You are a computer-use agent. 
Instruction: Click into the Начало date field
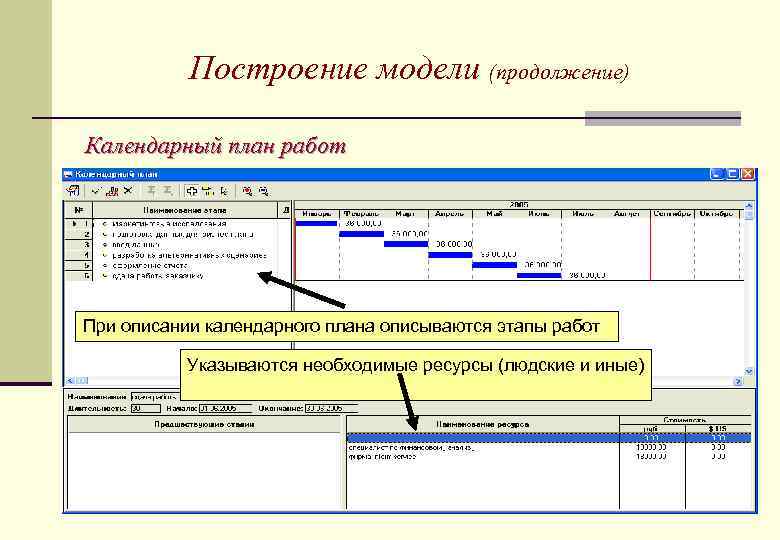[225, 408]
